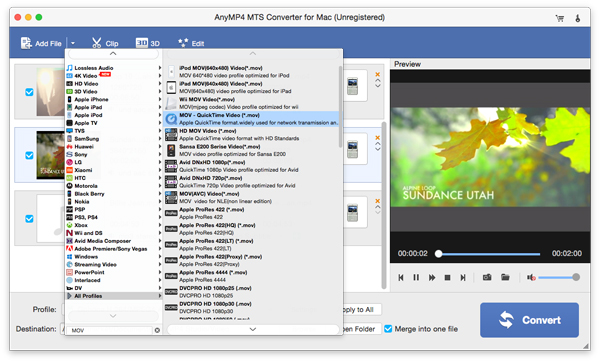Image resolution: width=600 pixels, height=362 pixels.
Task: Seek along the preview progress bar
Action: point(489,254)
